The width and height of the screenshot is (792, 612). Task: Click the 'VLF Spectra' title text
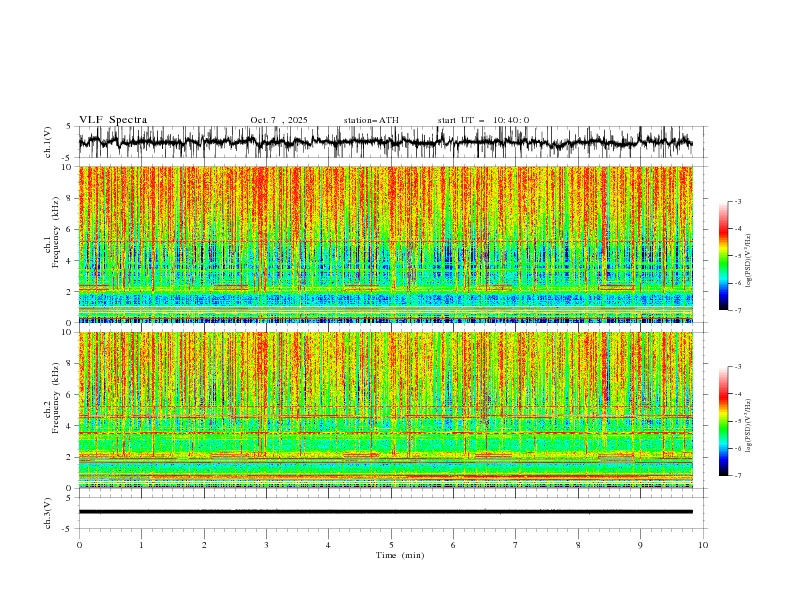(x=113, y=120)
